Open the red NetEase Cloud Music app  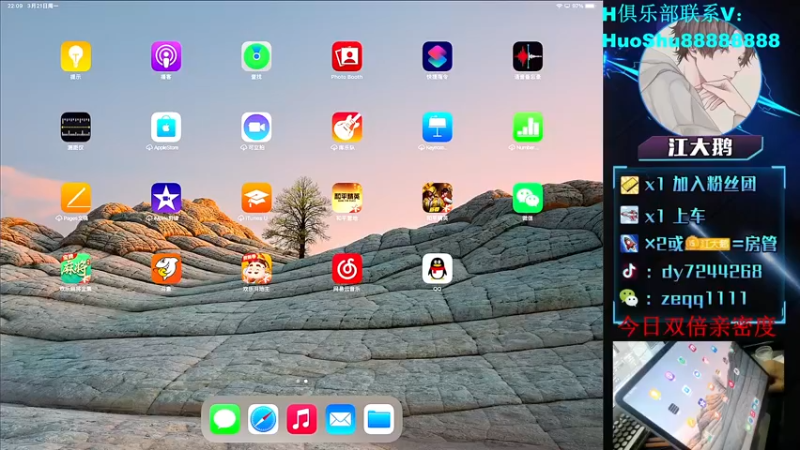click(347, 268)
